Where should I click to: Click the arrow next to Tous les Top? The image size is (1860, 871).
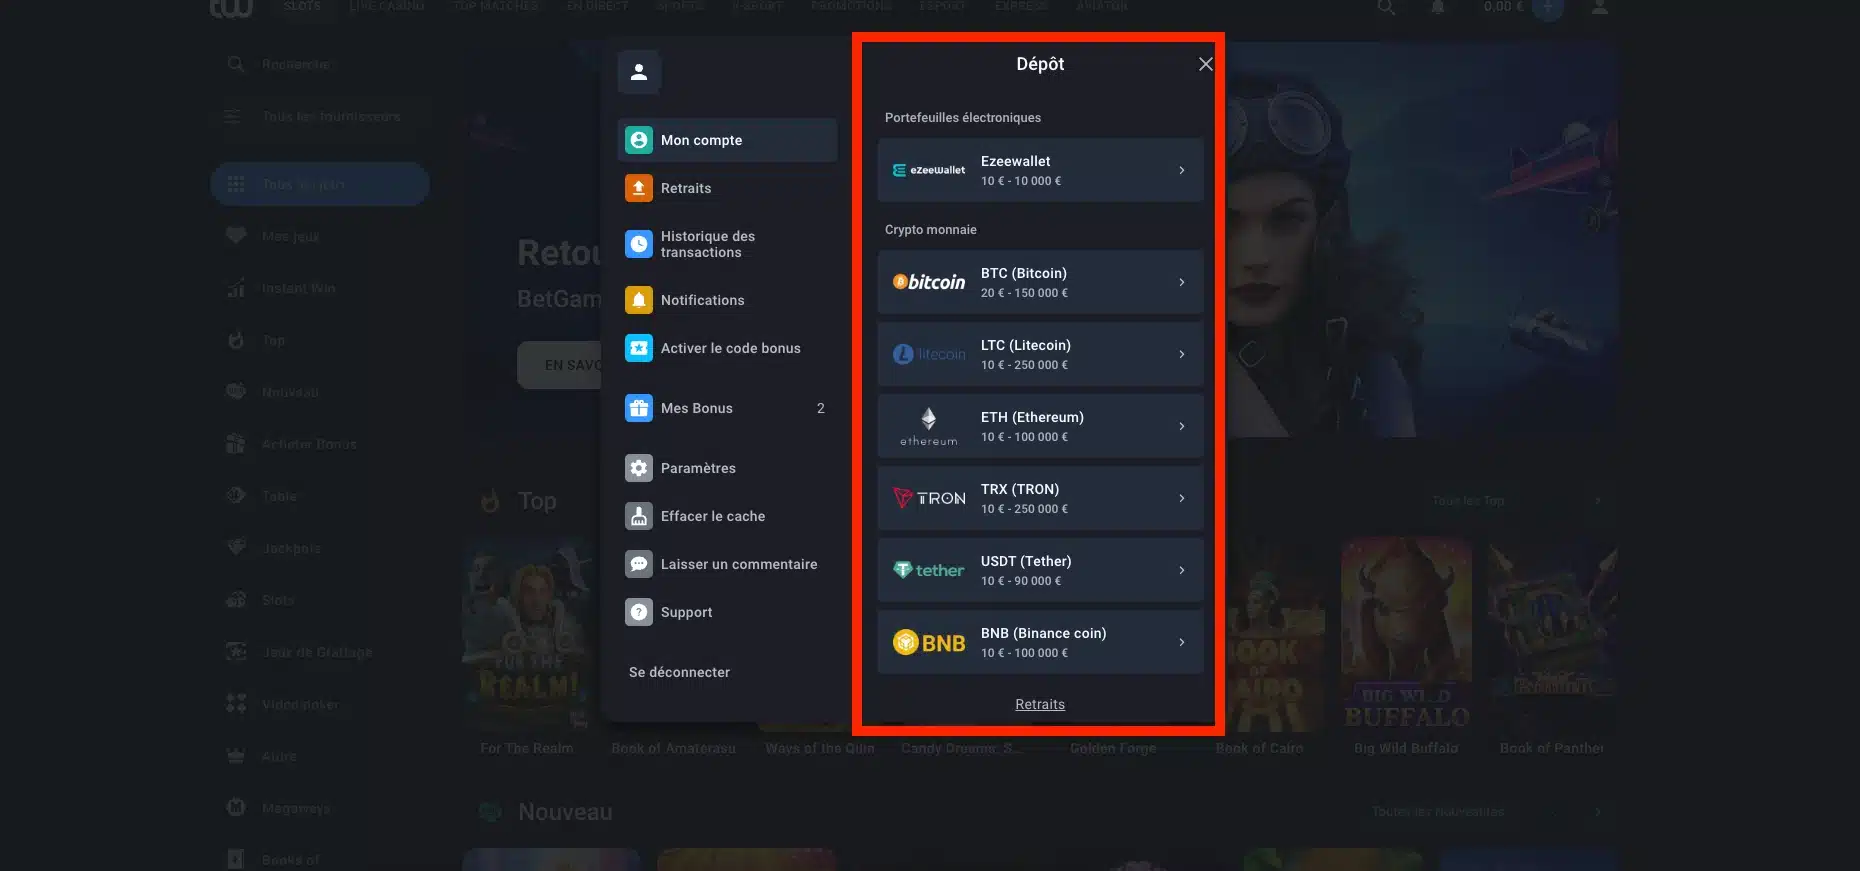[1597, 501]
